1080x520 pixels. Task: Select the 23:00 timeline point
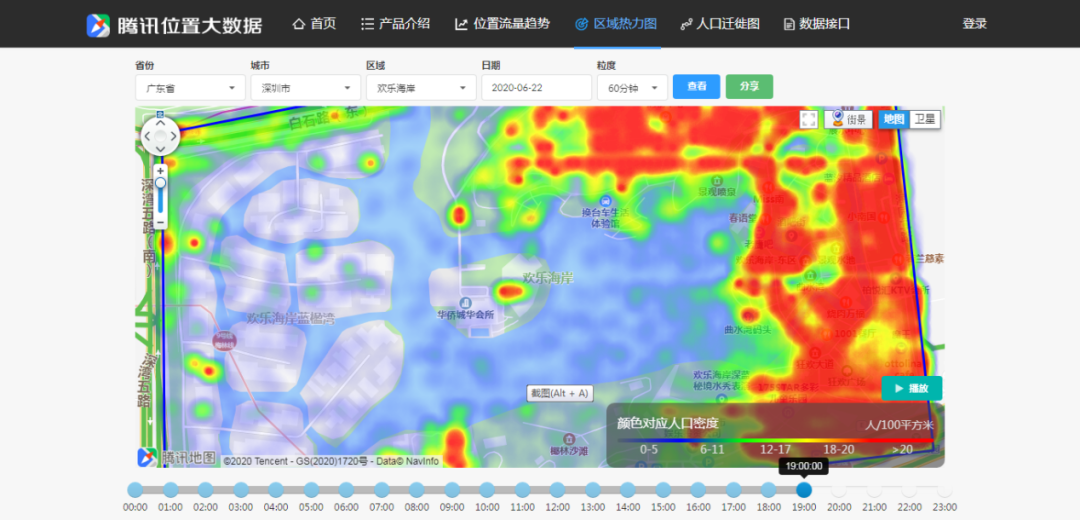944,490
